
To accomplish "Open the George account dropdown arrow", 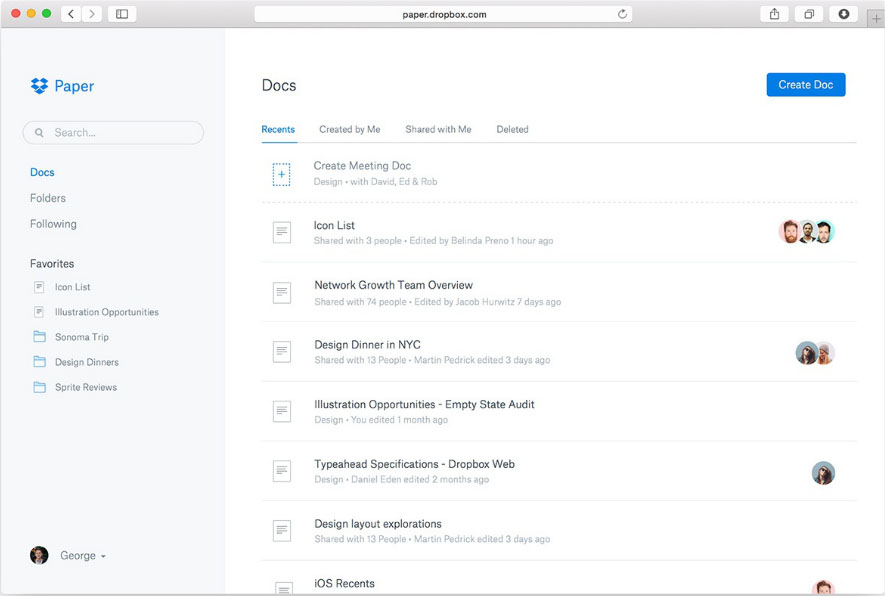I will [x=103, y=556].
